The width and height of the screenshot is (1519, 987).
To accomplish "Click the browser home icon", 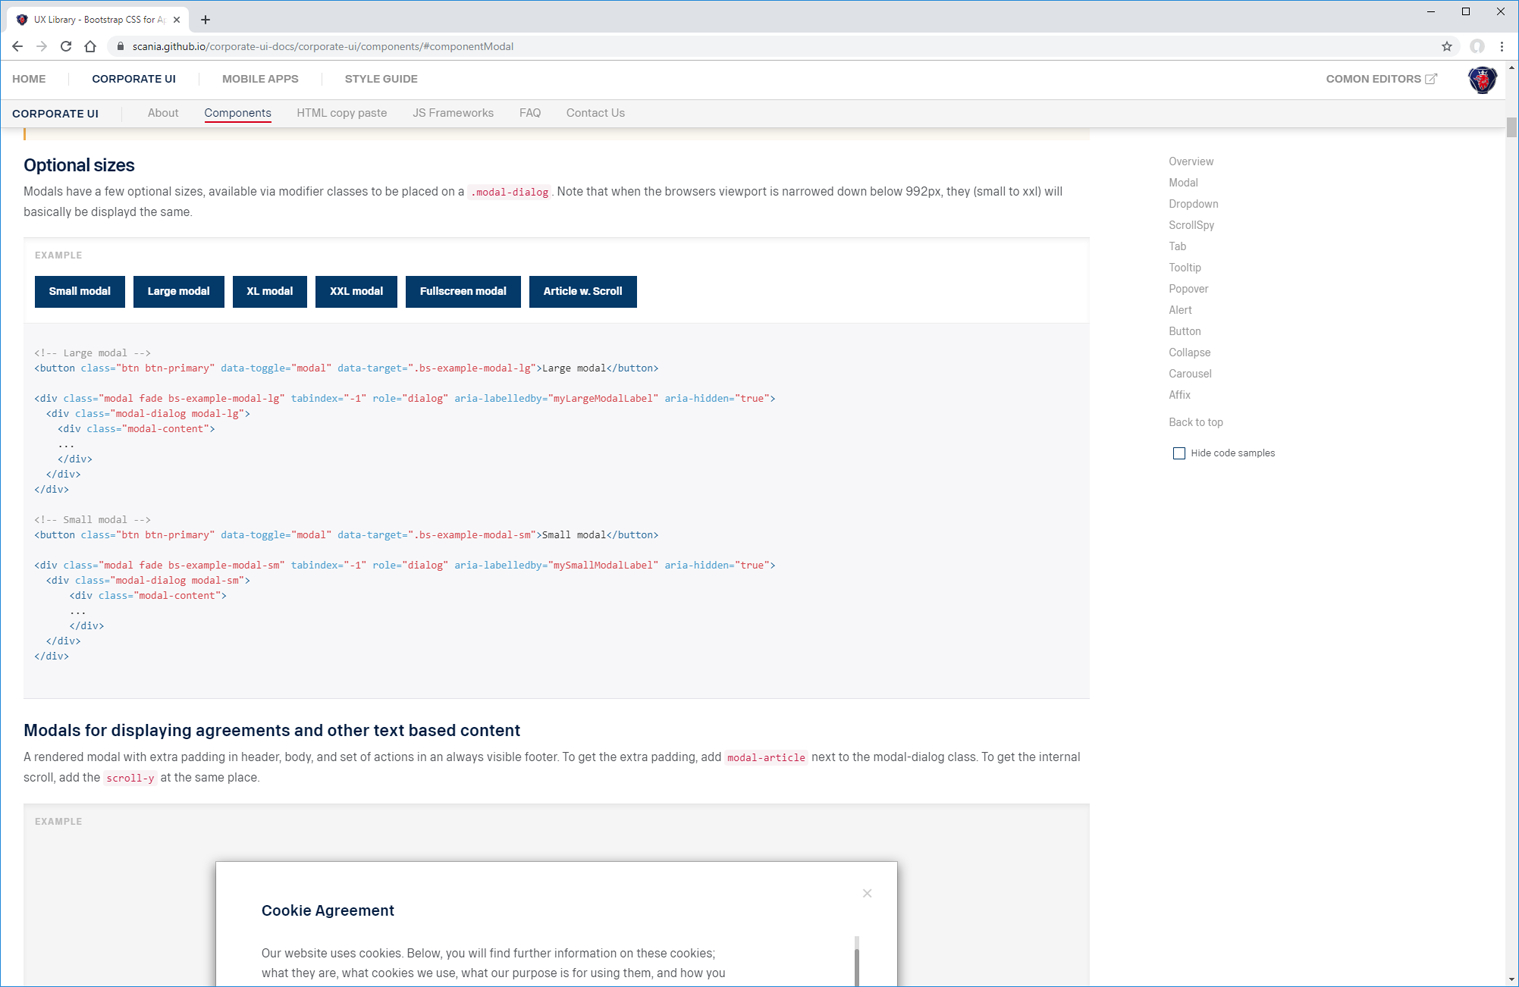I will 90,46.
